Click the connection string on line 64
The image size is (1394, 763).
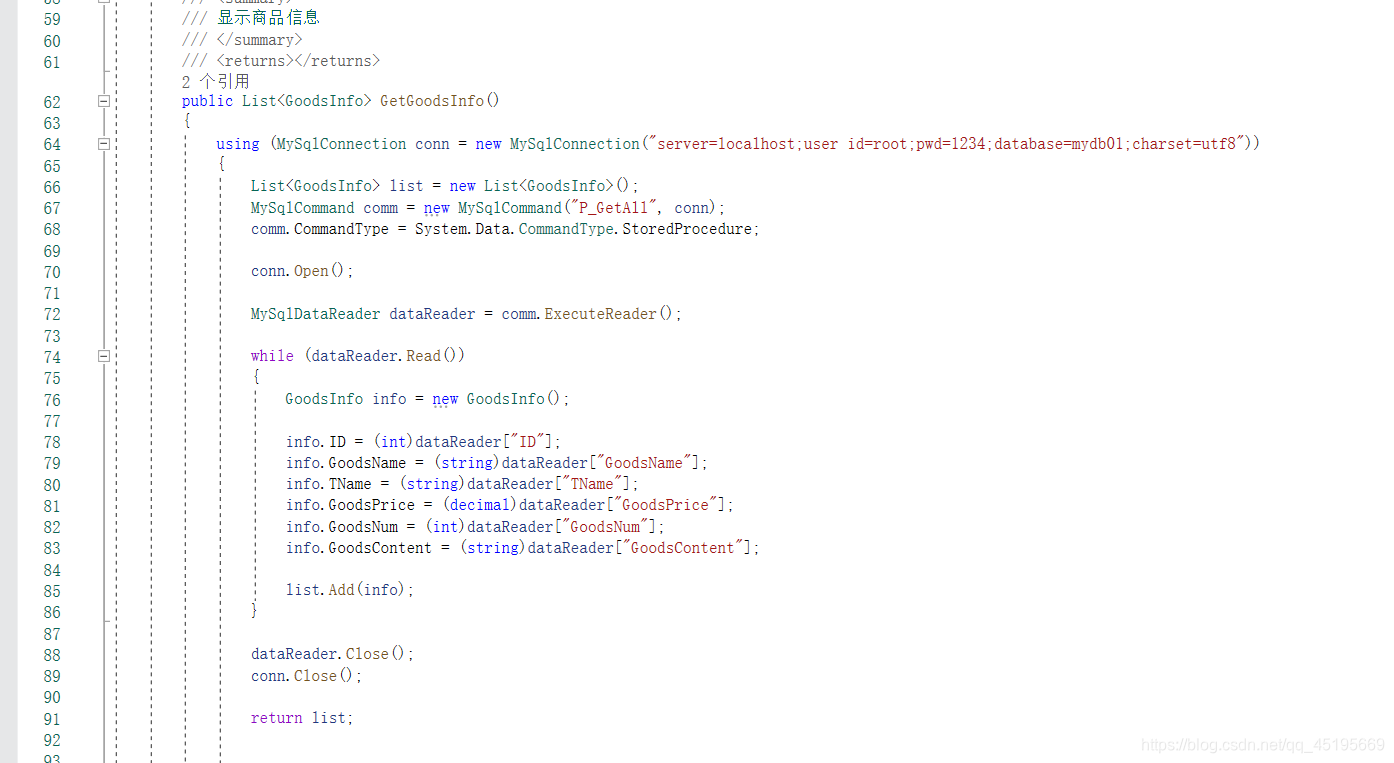coord(946,144)
